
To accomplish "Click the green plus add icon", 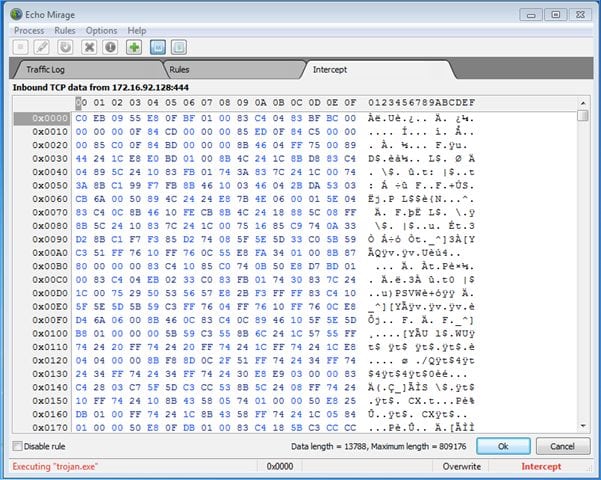I will coord(134,47).
